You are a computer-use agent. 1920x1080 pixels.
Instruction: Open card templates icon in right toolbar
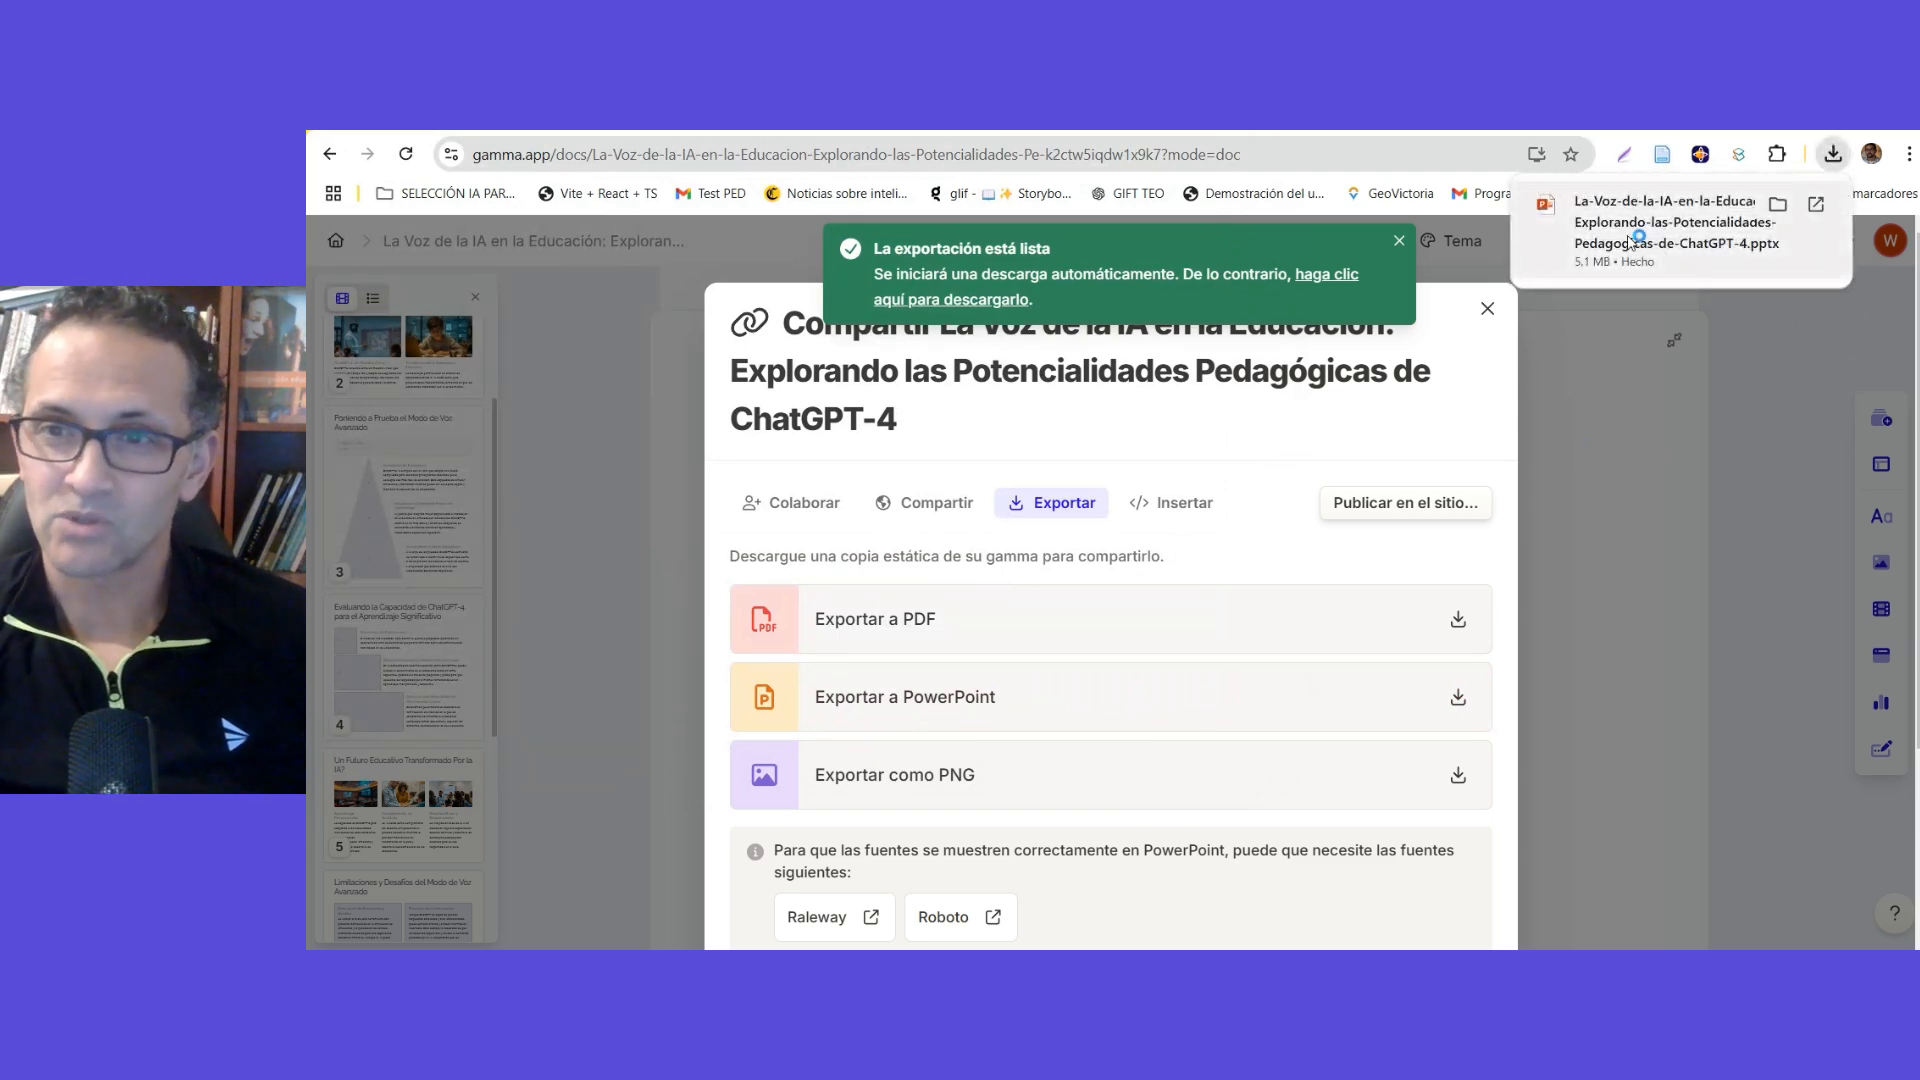(x=1881, y=418)
